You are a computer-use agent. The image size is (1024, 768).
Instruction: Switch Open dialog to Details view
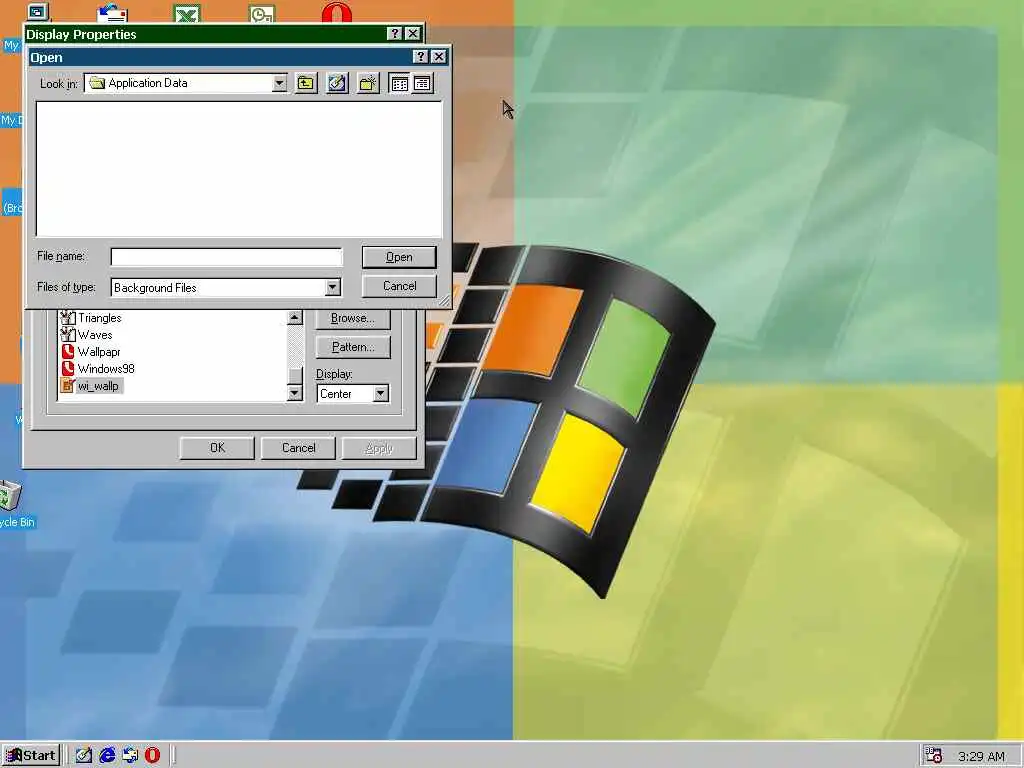tap(422, 83)
